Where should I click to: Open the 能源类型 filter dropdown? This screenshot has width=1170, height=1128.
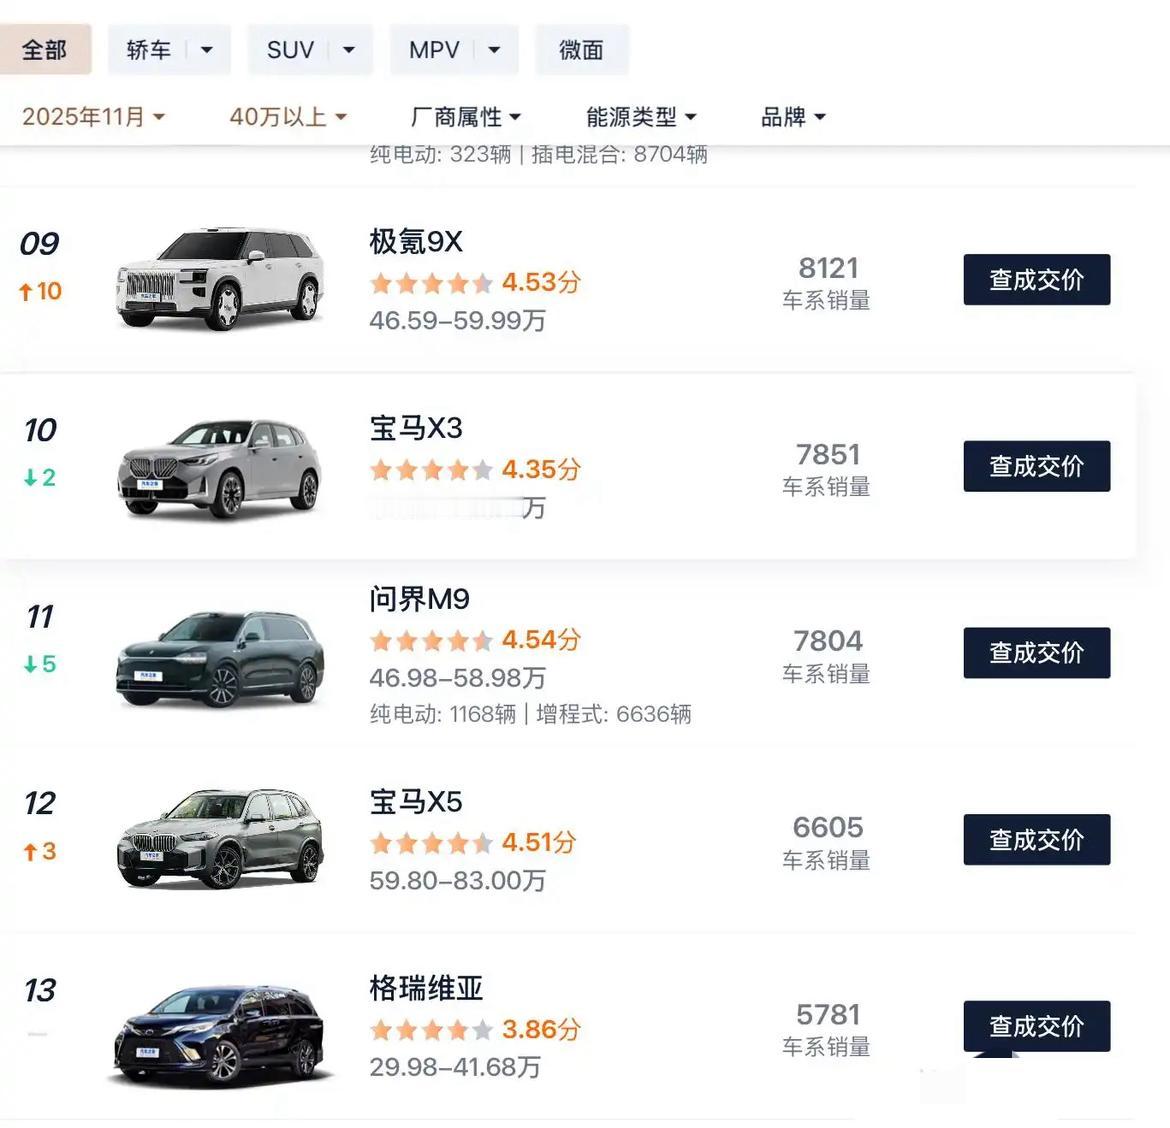point(641,117)
